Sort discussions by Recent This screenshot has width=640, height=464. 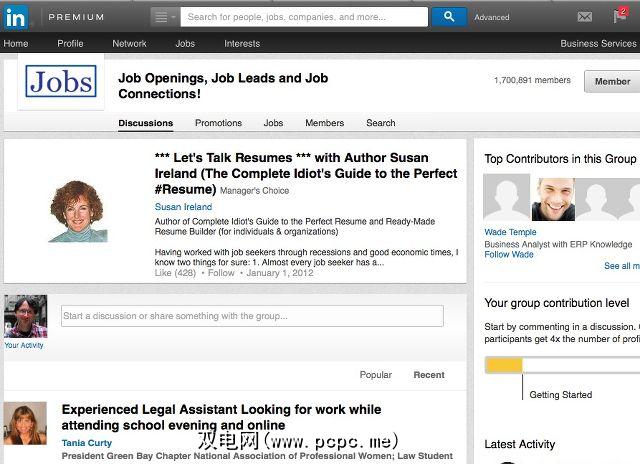[x=429, y=375]
